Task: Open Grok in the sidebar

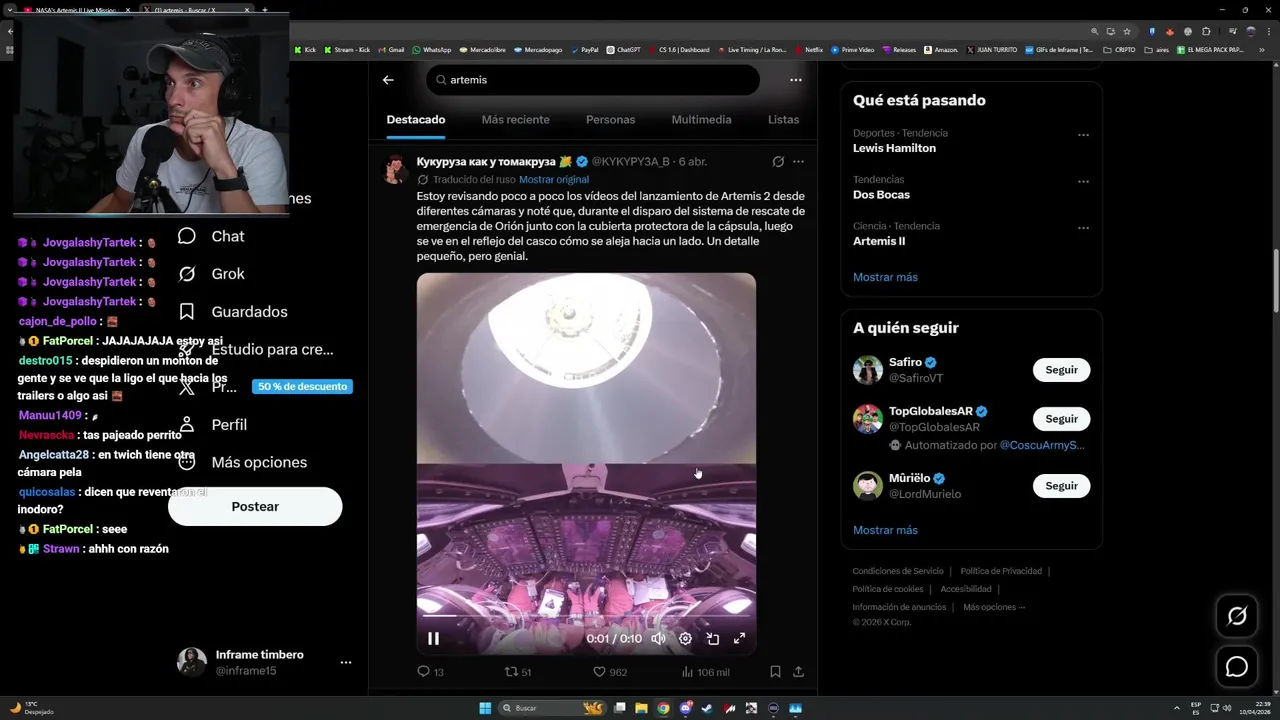Action: click(211, 274)
